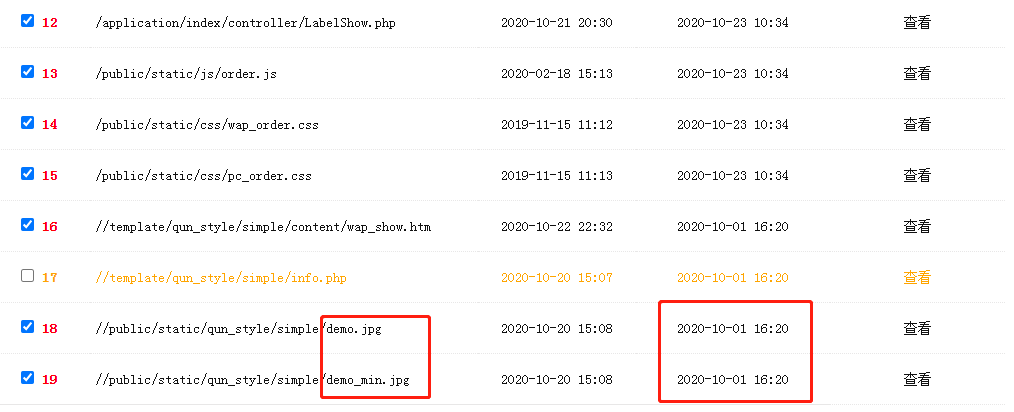Toggle checkbox for wap_show.htm row
The height and width of the screenshot is (412, 1014).
[27, 225]
